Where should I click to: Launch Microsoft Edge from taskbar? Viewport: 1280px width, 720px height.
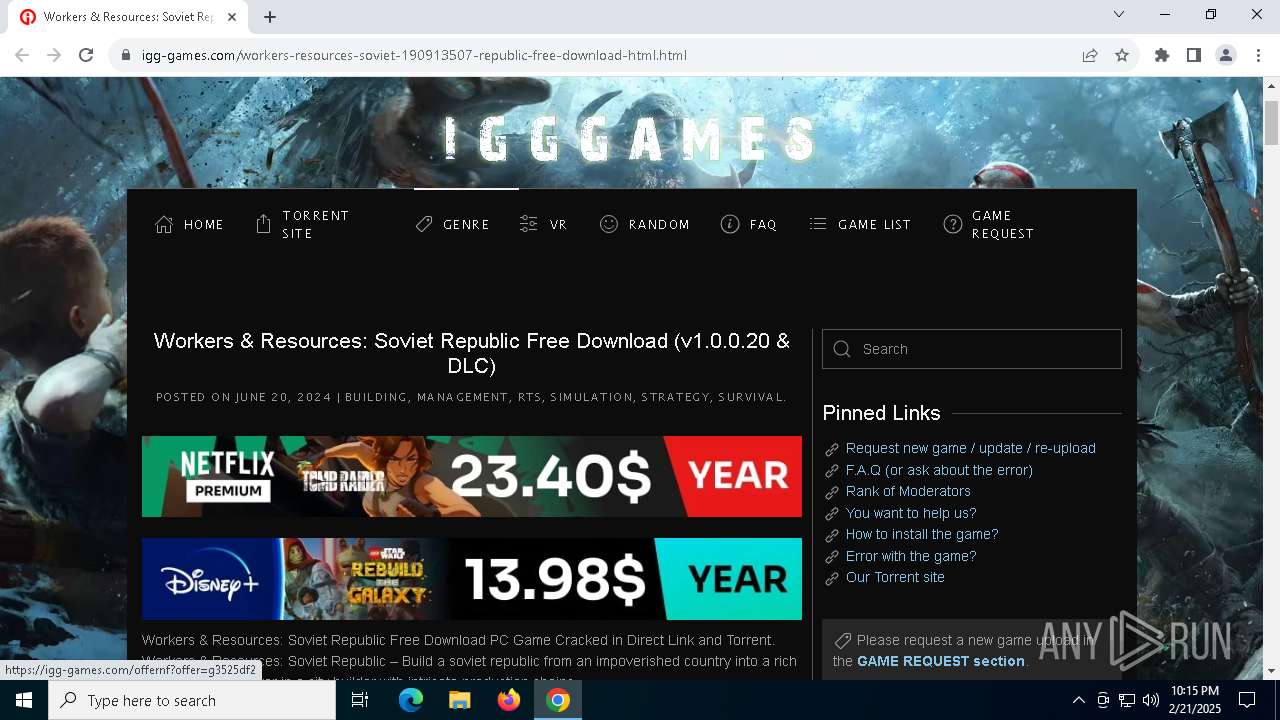pyautogui.click(x=411, y=700)
